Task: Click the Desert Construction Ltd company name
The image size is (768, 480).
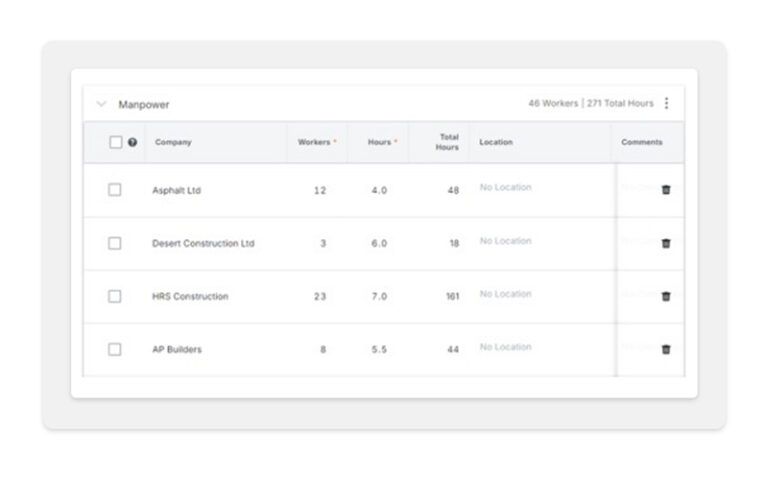Action: (203, 243)
